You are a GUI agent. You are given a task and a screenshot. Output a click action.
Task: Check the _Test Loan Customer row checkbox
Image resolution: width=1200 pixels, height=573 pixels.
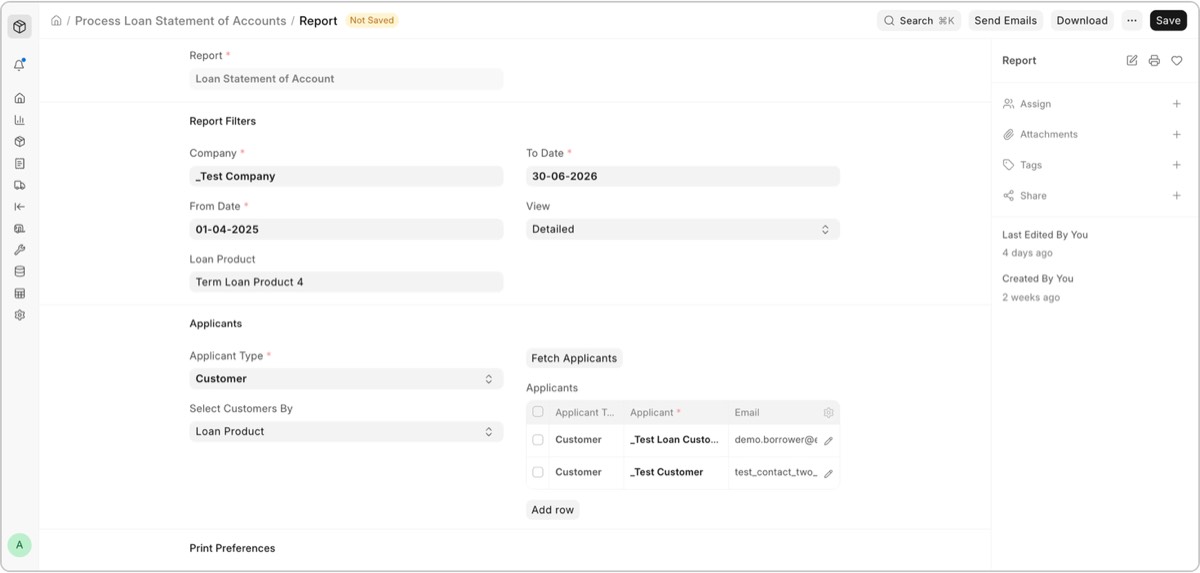click(x=538, y=440)
